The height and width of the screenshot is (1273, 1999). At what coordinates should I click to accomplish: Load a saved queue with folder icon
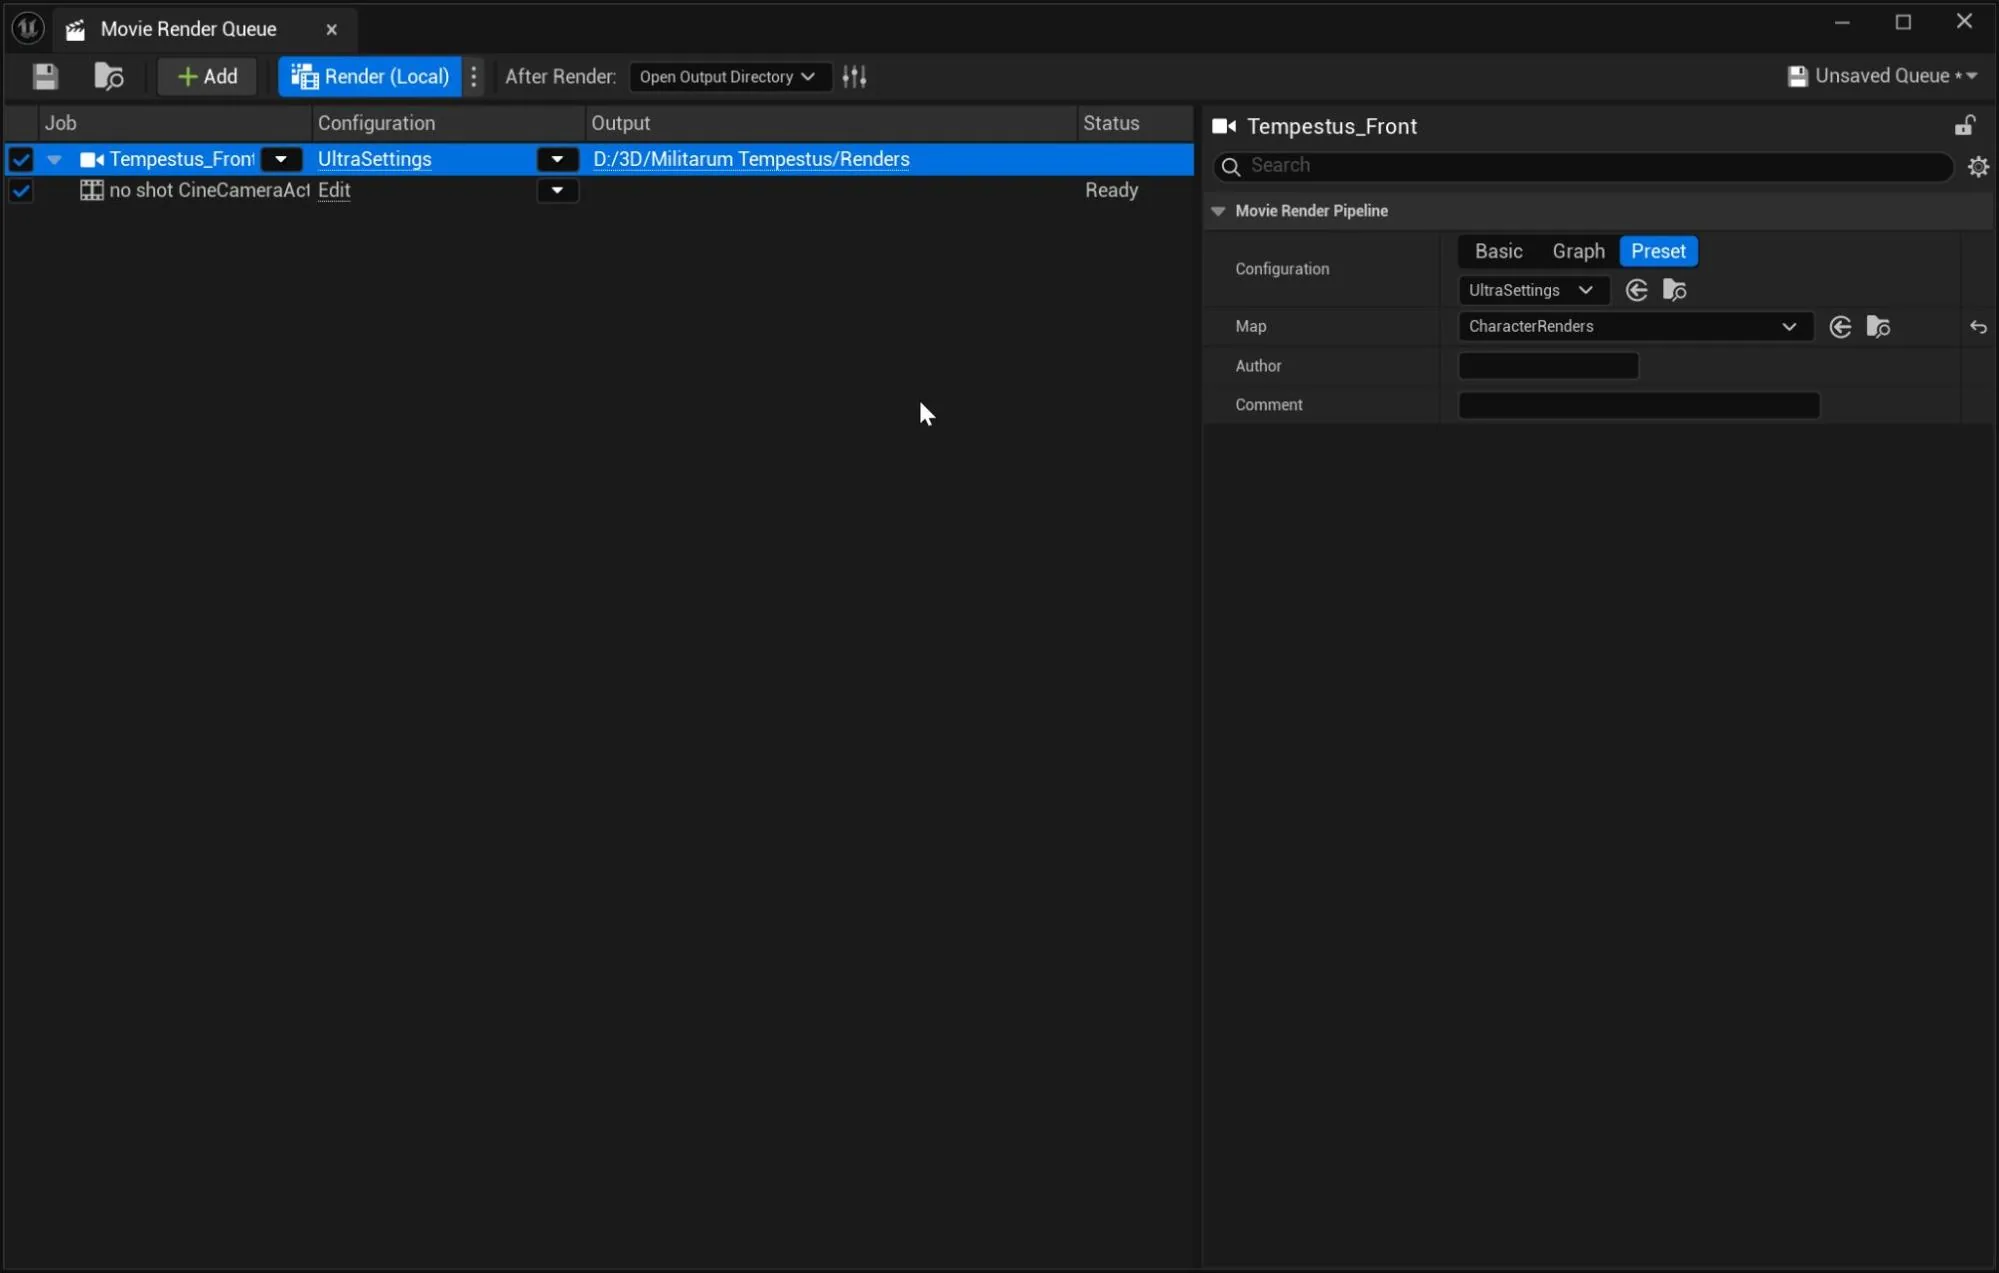pyautogui.click(x=108, y=77)
